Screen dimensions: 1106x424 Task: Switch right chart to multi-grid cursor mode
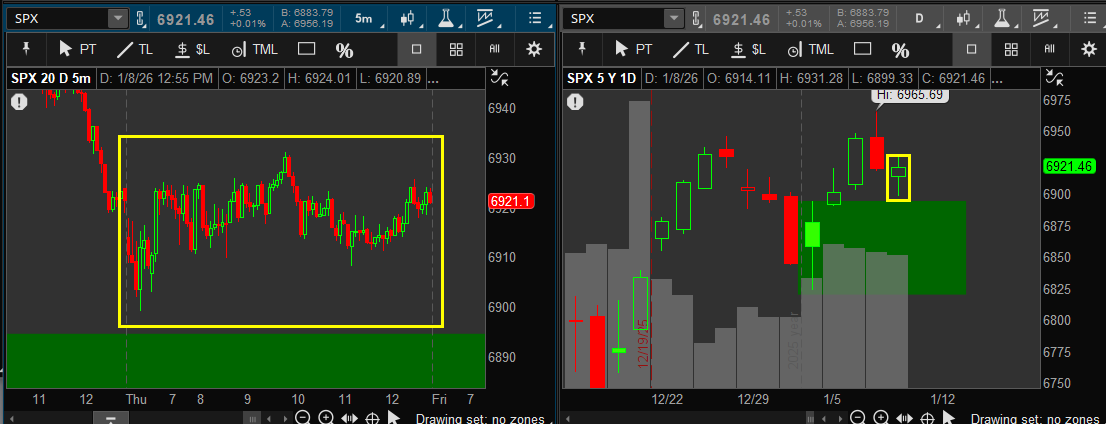click(1011, 49)
